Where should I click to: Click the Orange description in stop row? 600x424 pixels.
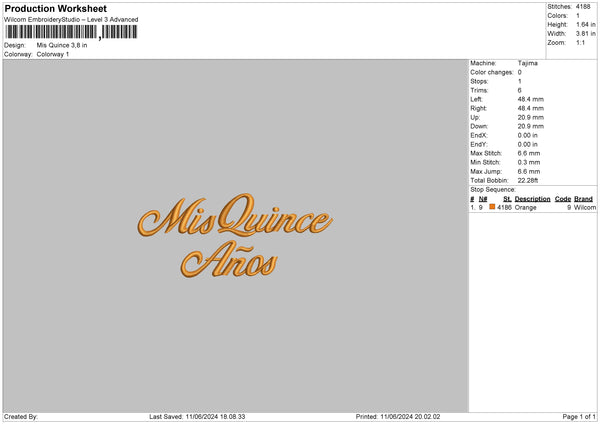click(x=526, y=207)
